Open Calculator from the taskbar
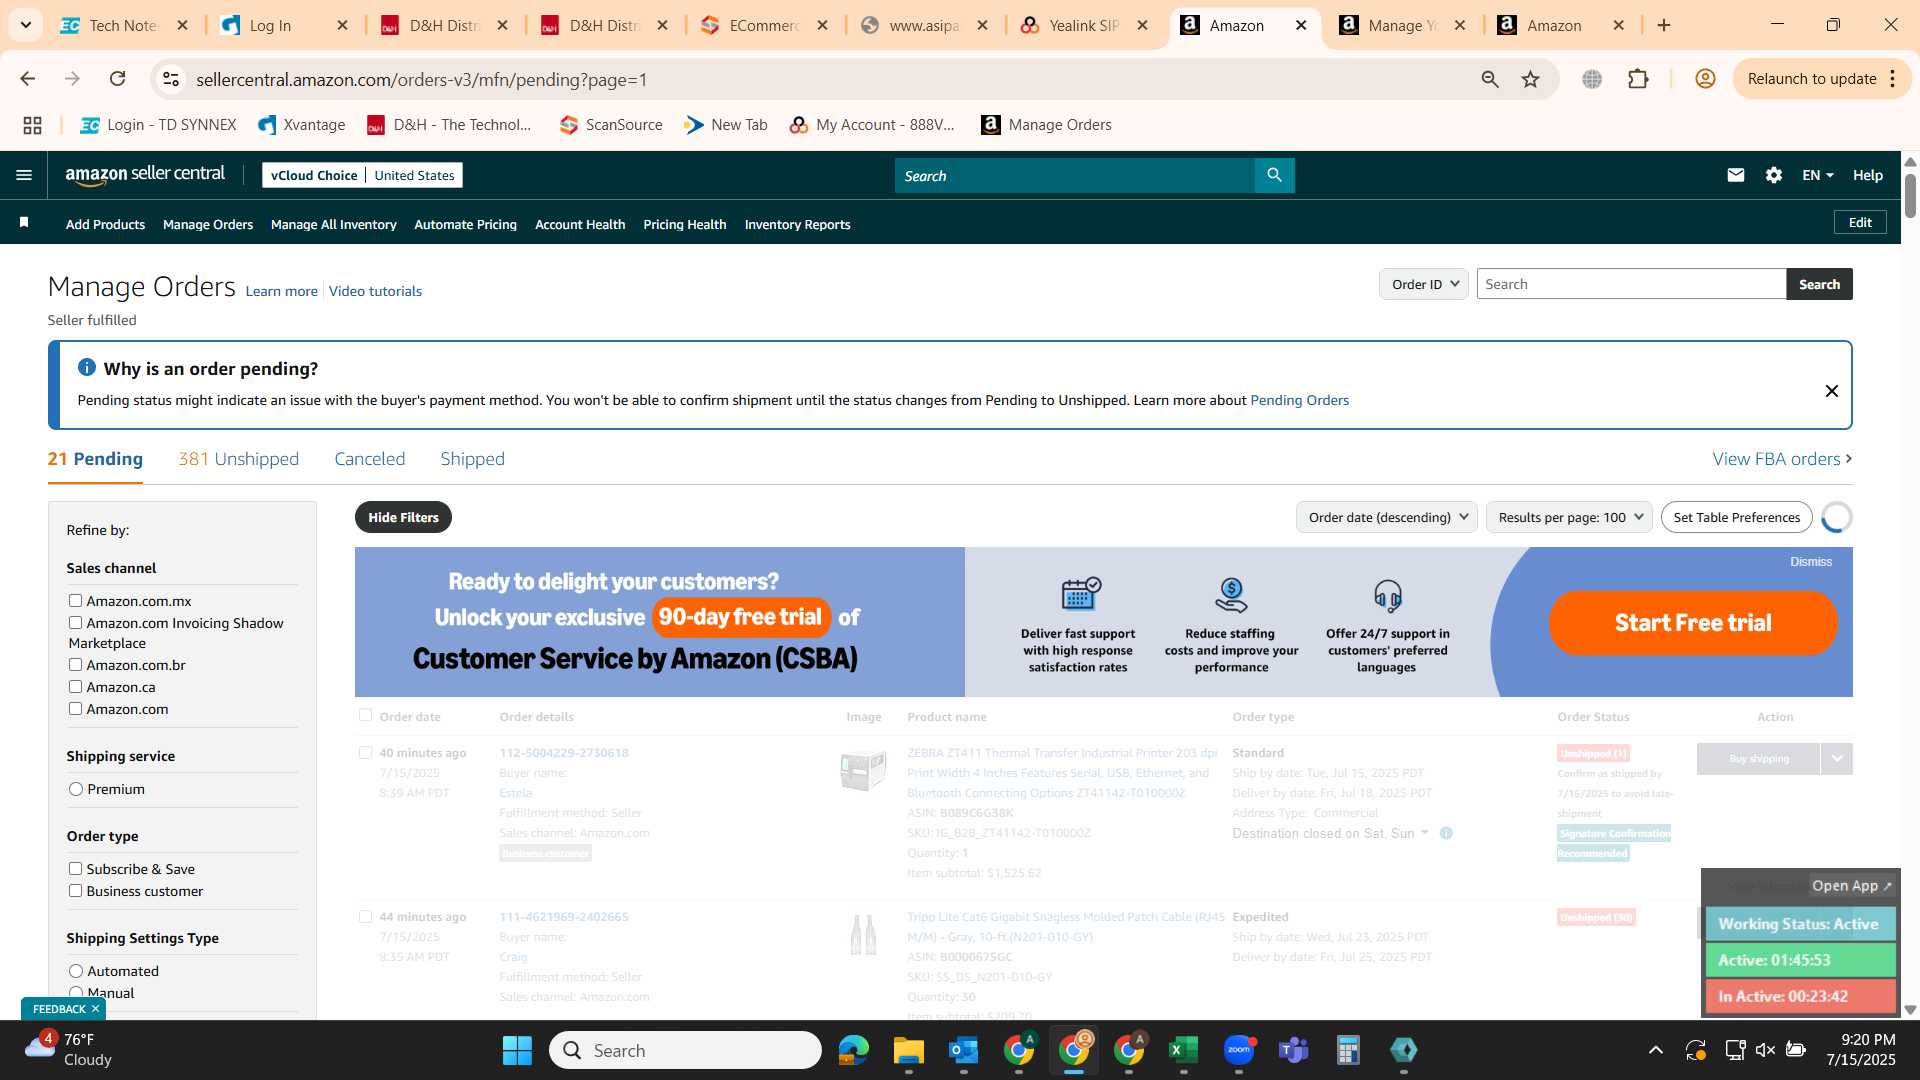 (x=1348, y=1050)
